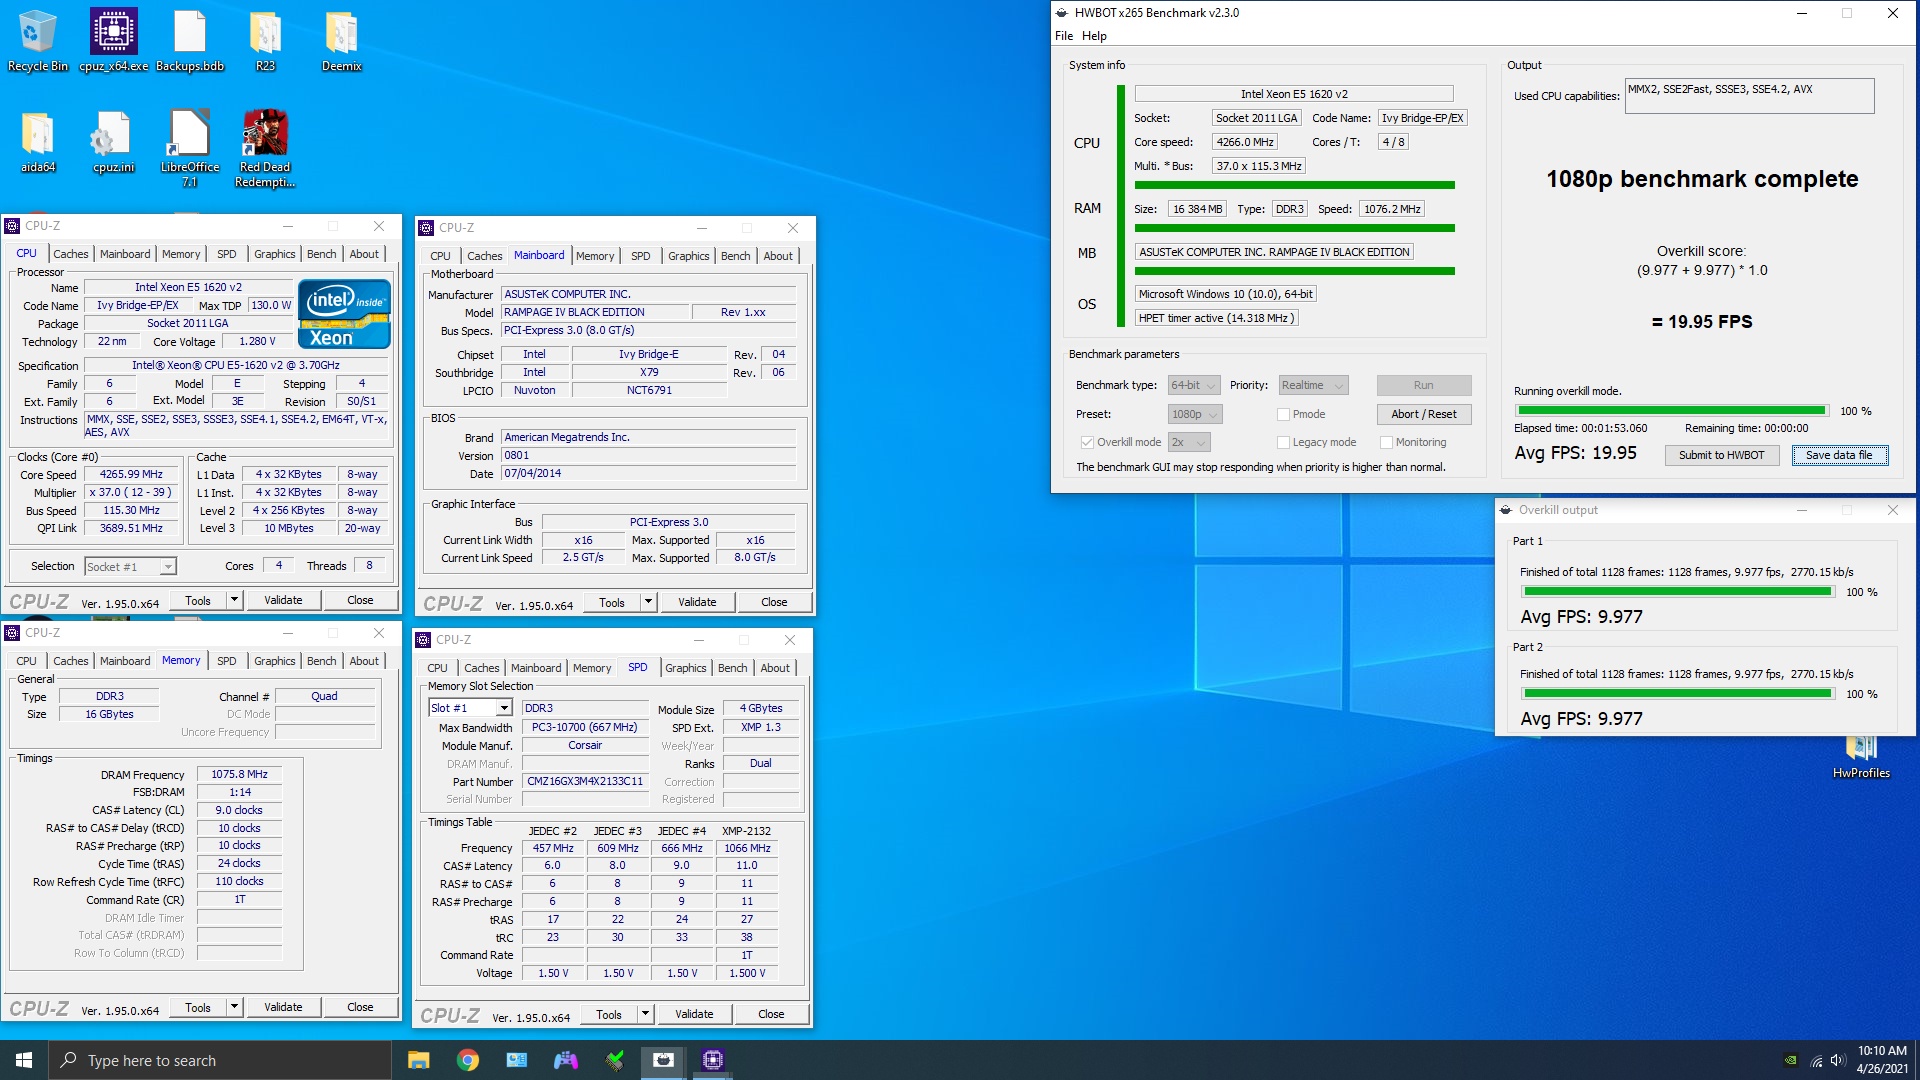Click the Intel Xeon logo in CPU-Z
Screen dimensions: 1920x1080
tap(344, 315)
